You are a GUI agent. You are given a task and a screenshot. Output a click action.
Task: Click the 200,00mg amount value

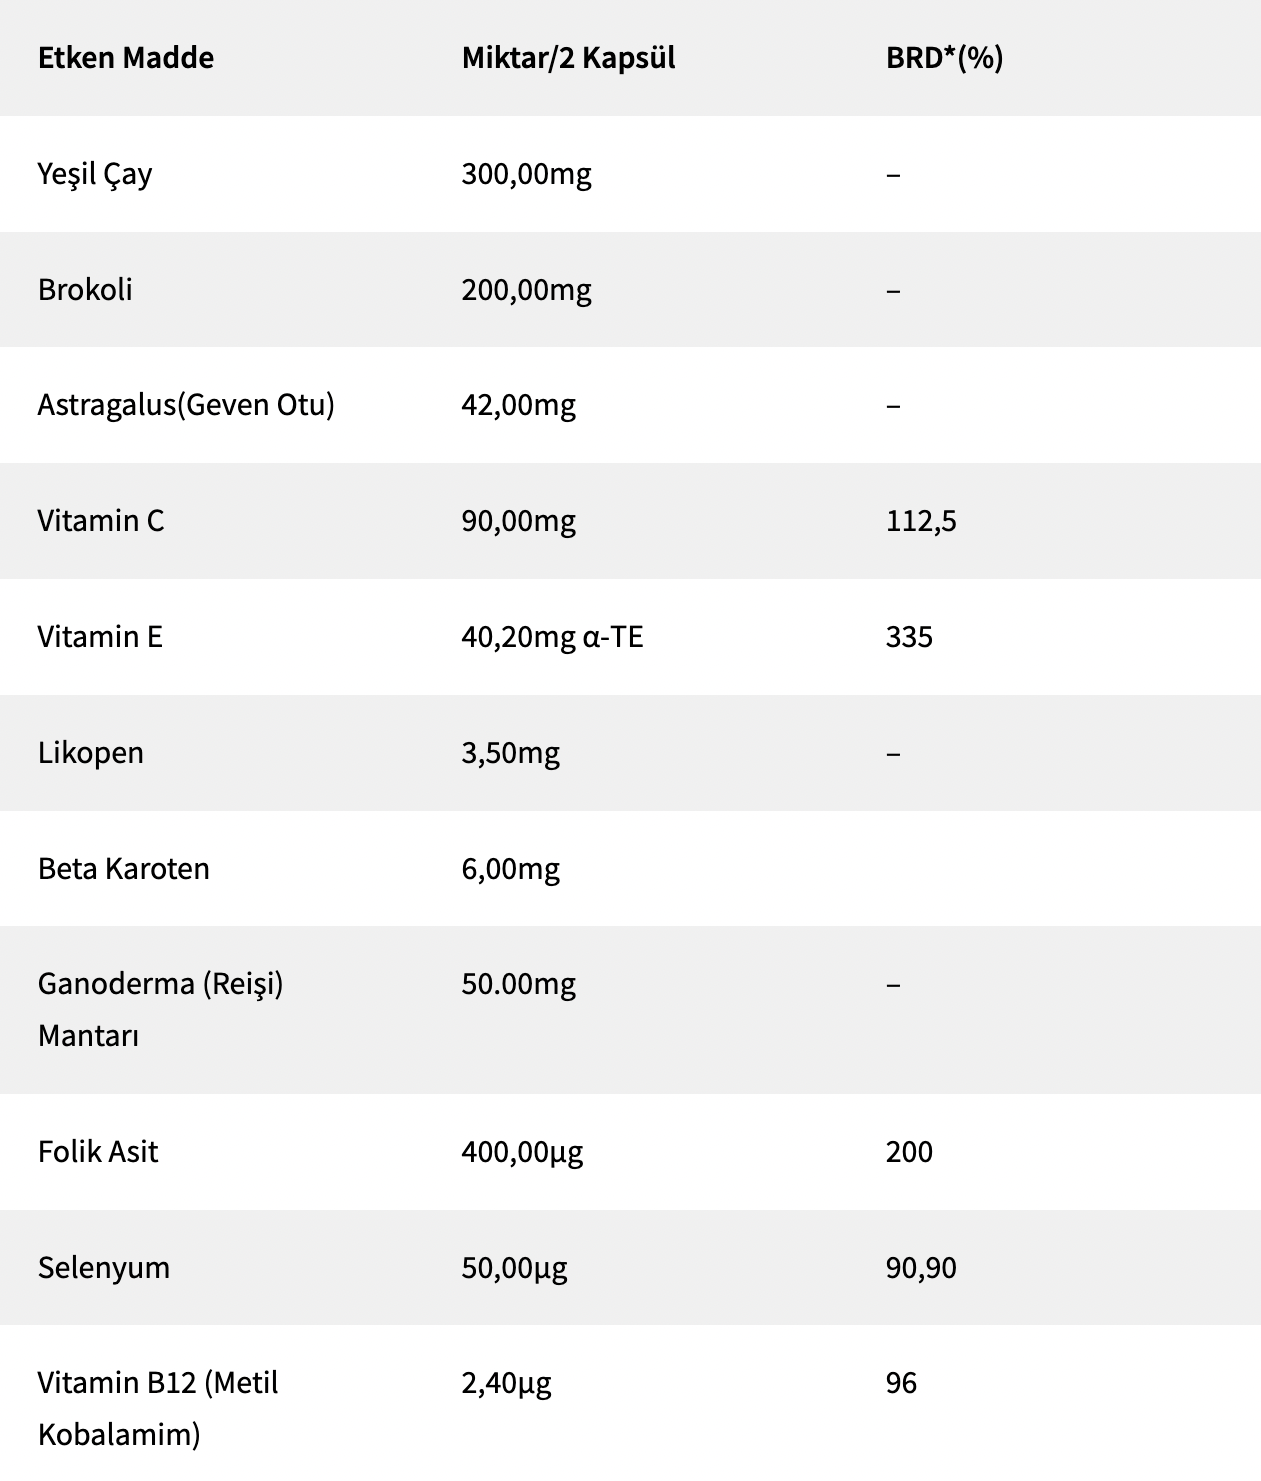tap(526, 290)
